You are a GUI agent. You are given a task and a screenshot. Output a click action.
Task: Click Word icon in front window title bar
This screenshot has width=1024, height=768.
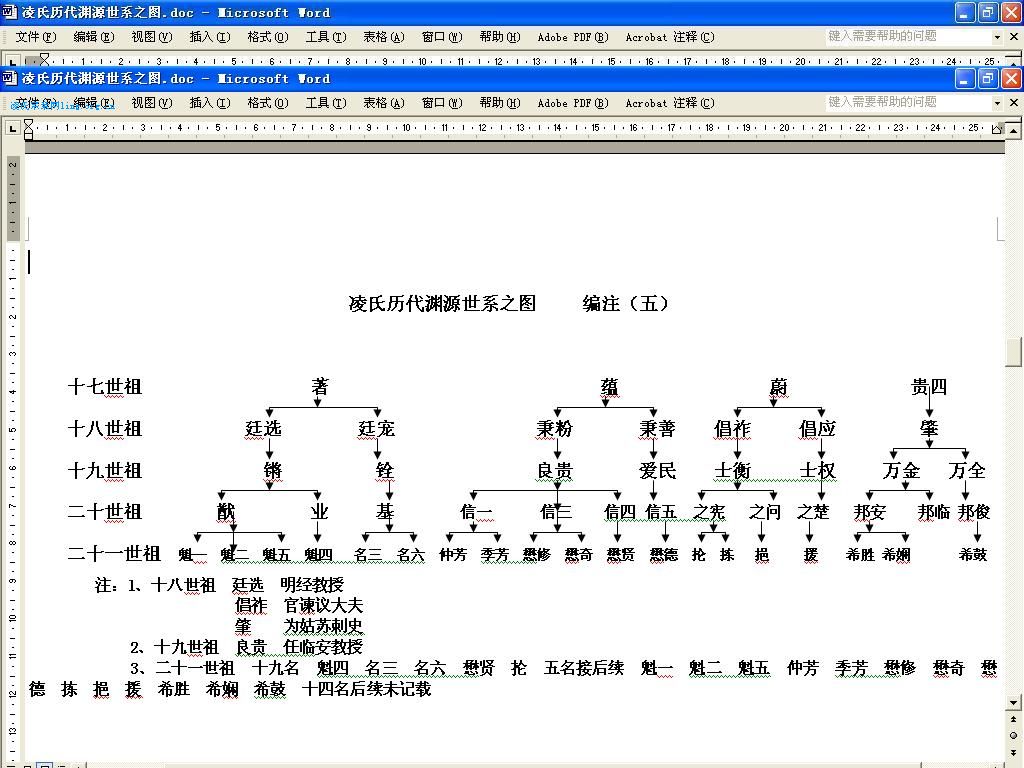point(9,78)
